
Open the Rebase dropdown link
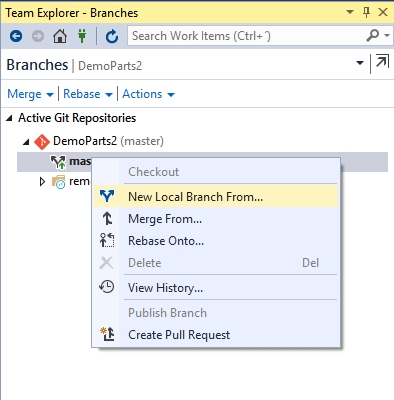(88, 94)
